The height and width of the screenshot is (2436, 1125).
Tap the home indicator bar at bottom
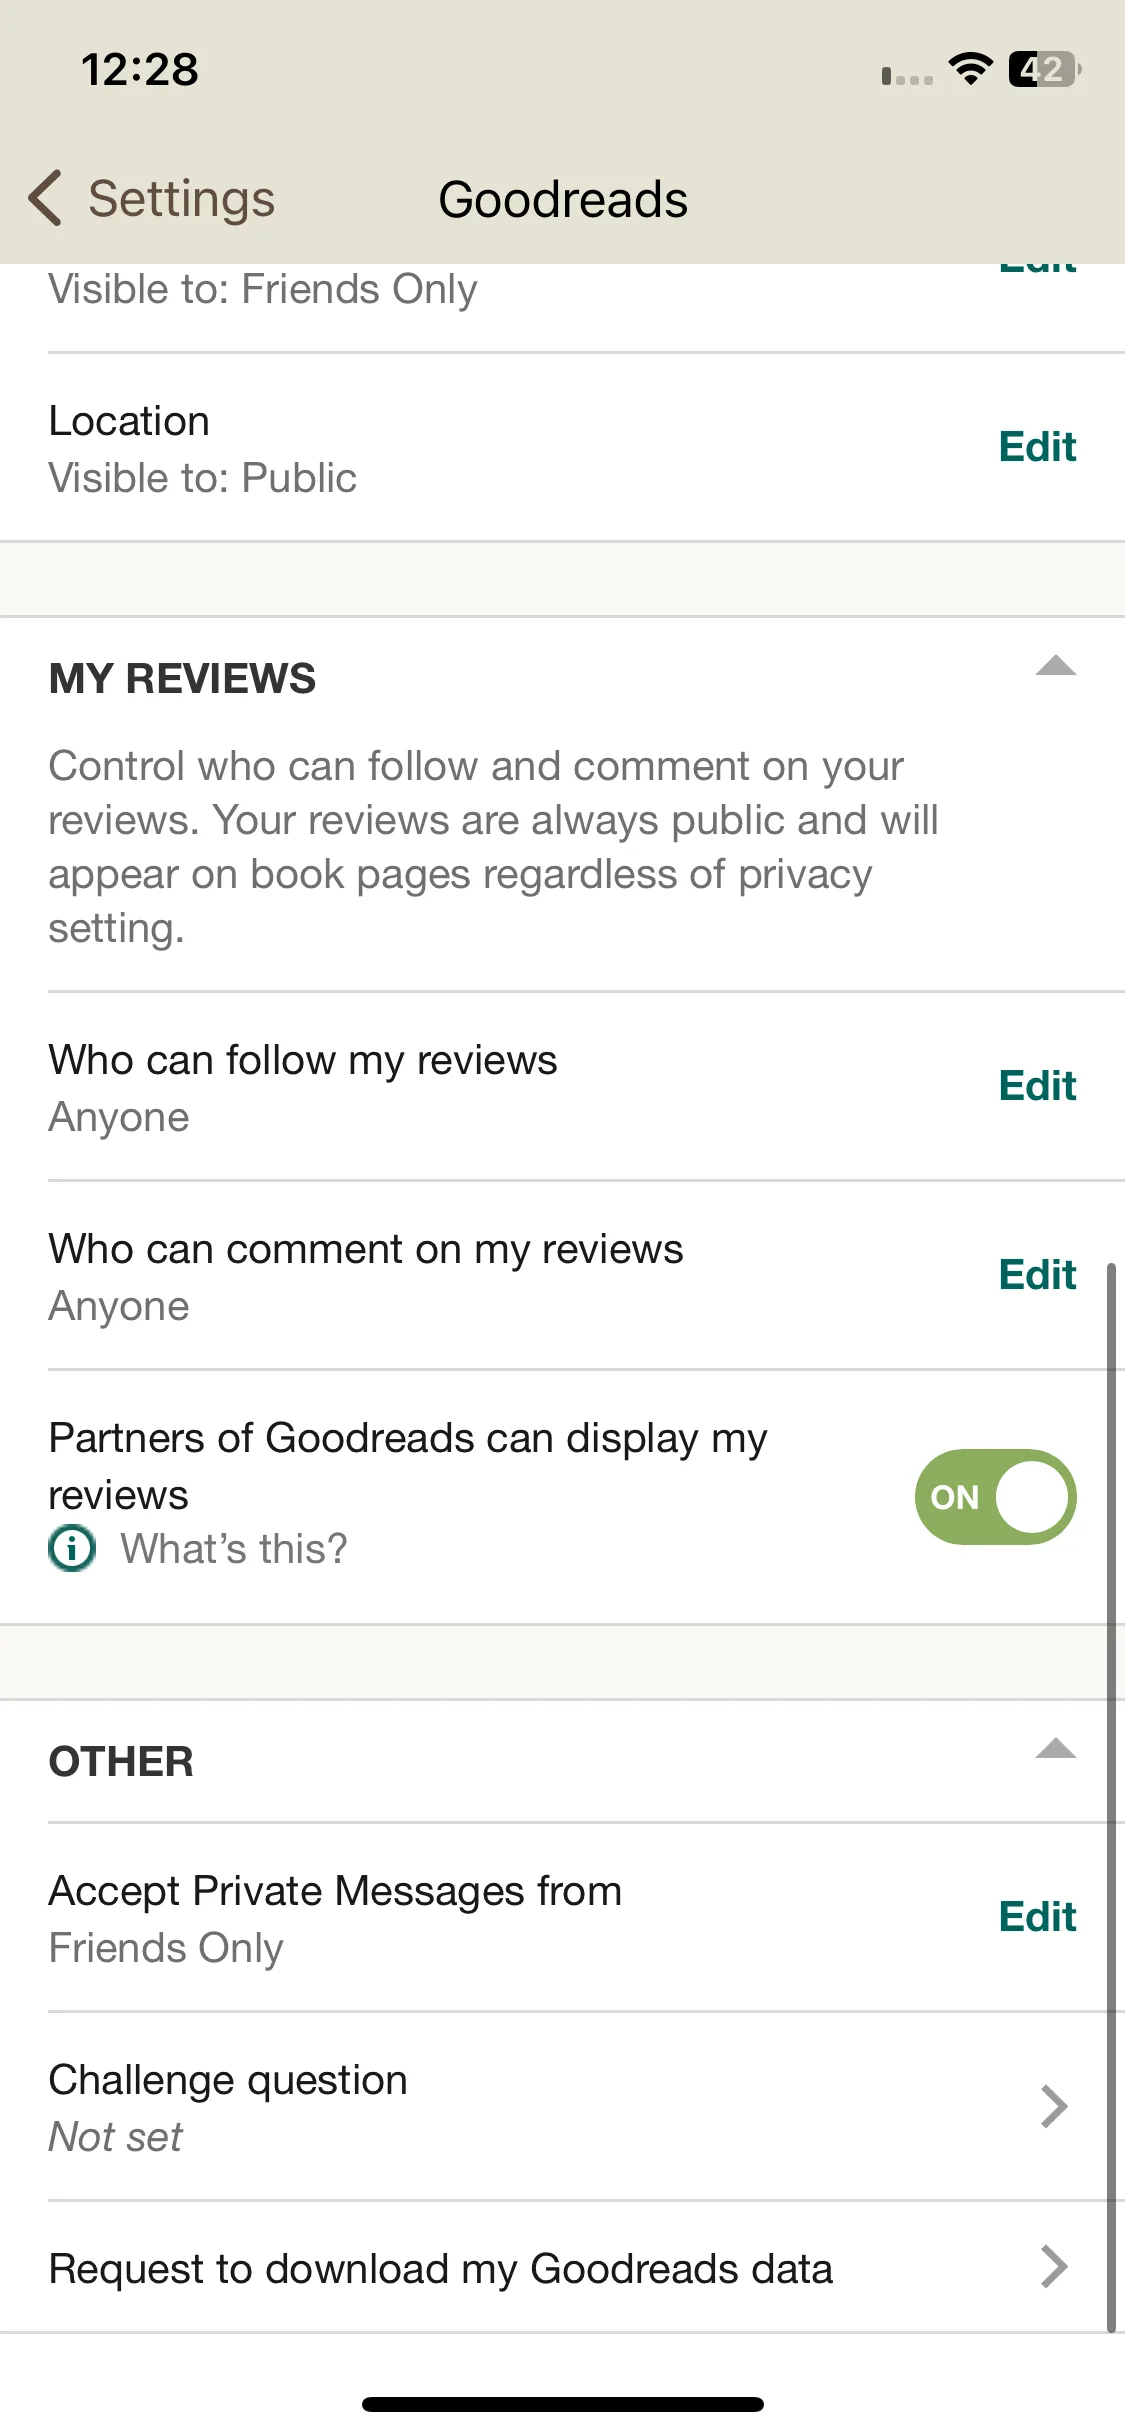(x=563, y=2404)
